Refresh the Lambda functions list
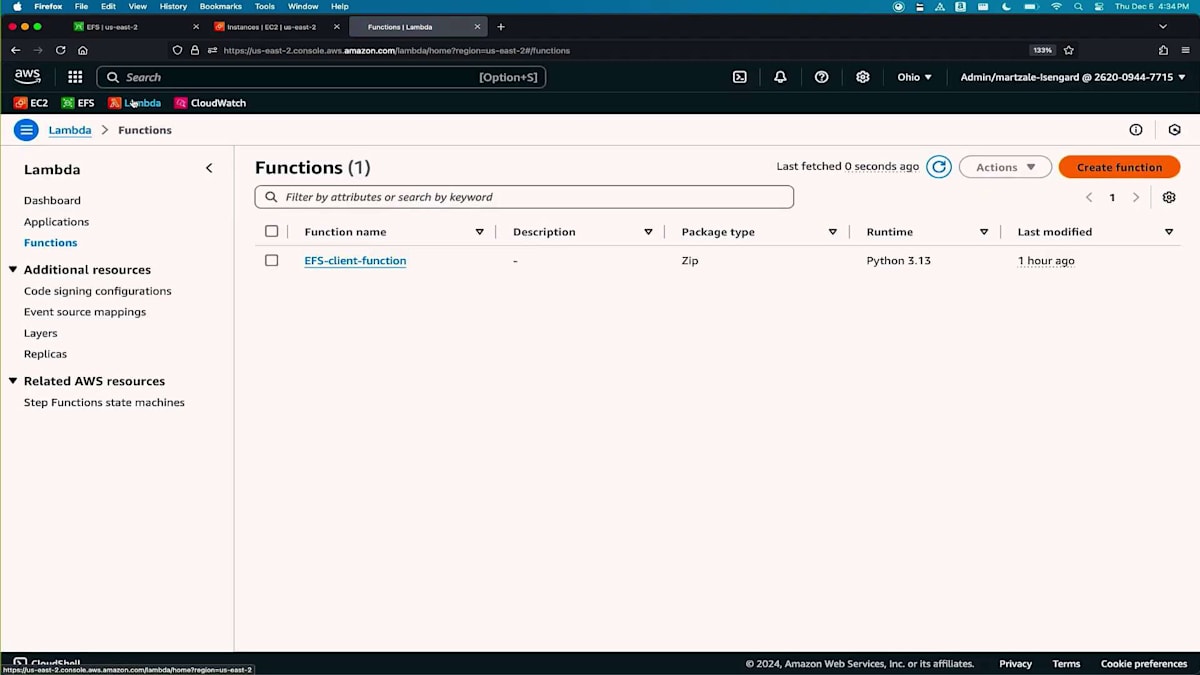The height and width of the screenshot is (675, 1200). point(938,167)
